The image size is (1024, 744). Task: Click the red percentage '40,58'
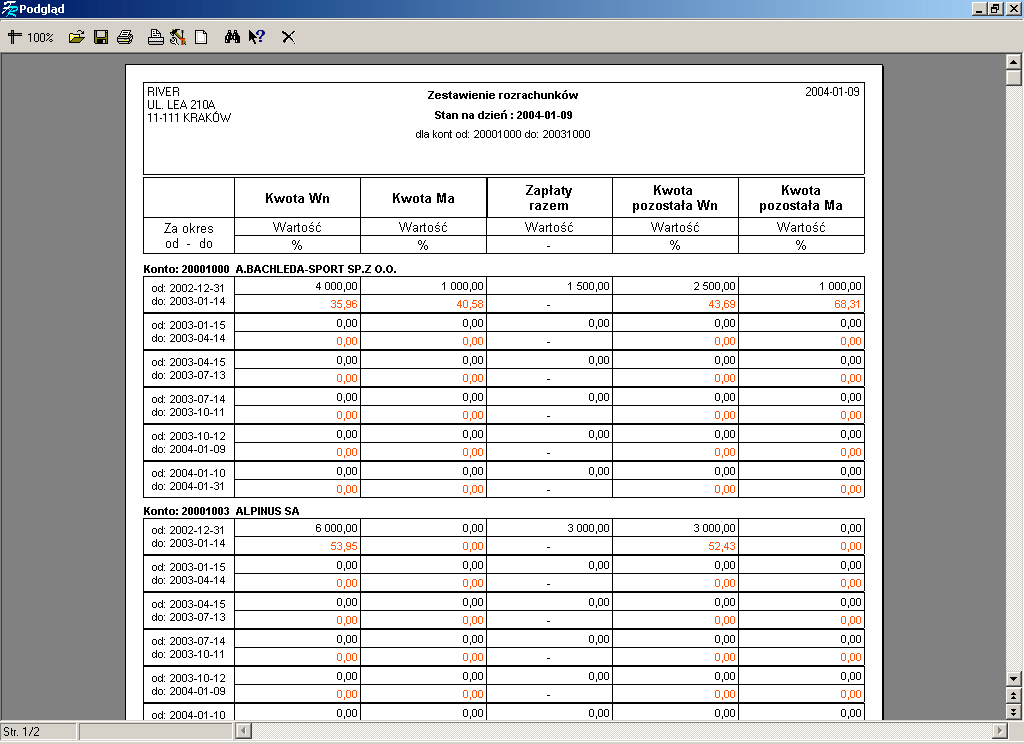[470, 304]
